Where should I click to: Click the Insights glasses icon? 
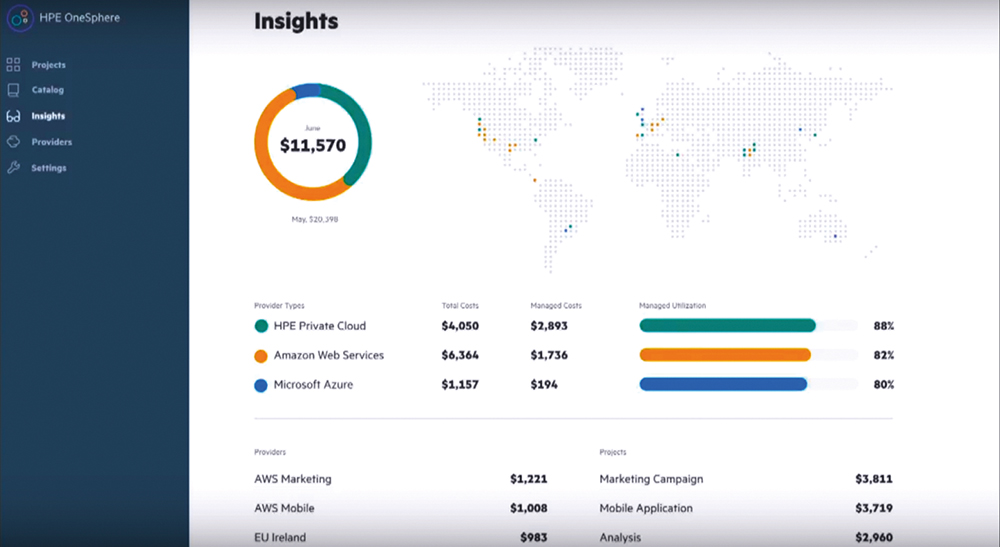[13, 116]
